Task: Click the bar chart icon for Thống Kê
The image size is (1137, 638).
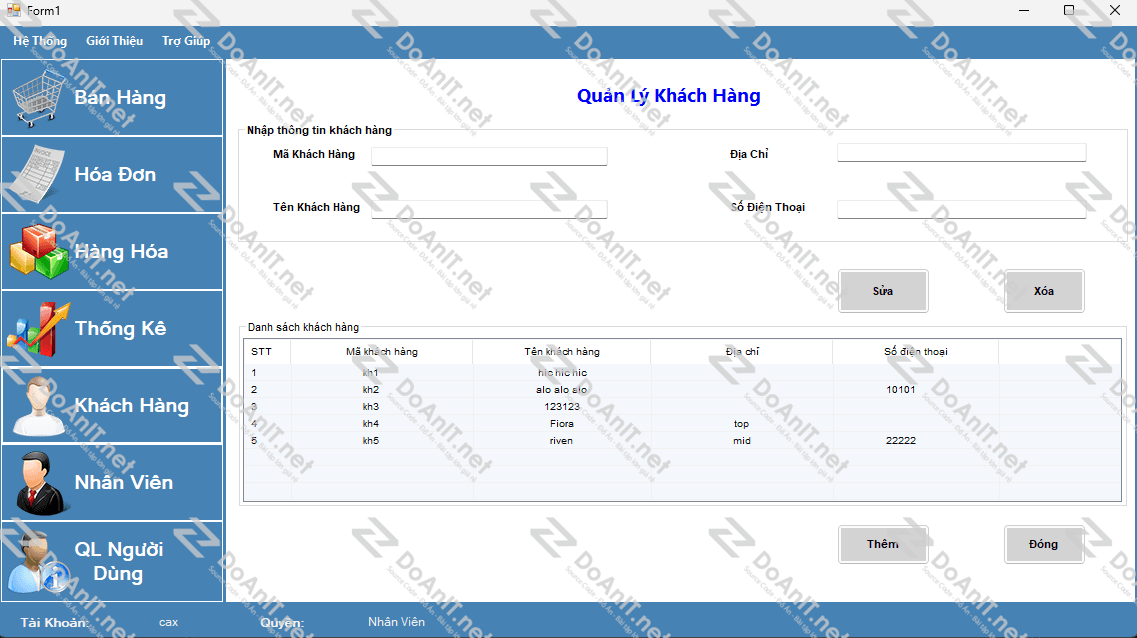Action: [x=38, y=329]
